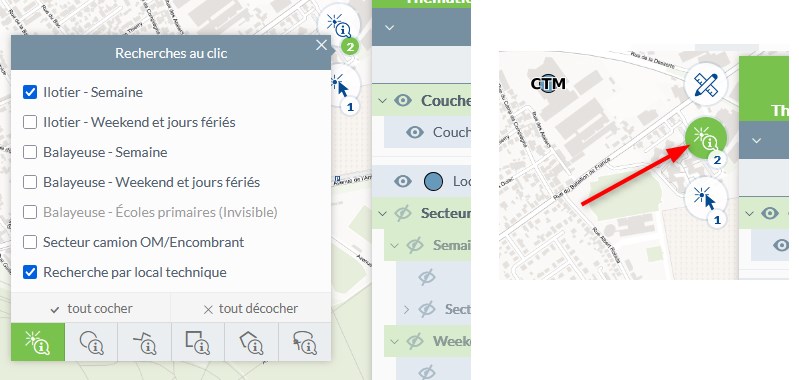The height and width of the screenshot is (380, 799).
Task: Collapse the Couche layer group chevron
Action: (382, 100)
